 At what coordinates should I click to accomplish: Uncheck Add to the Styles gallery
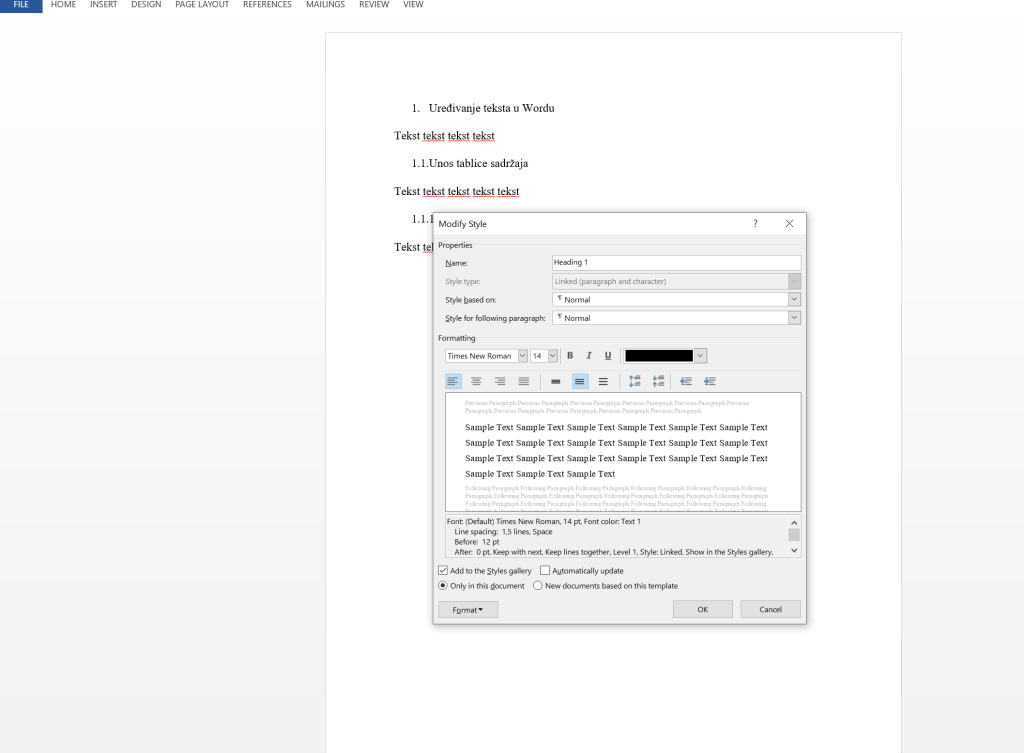pos(444,570)
